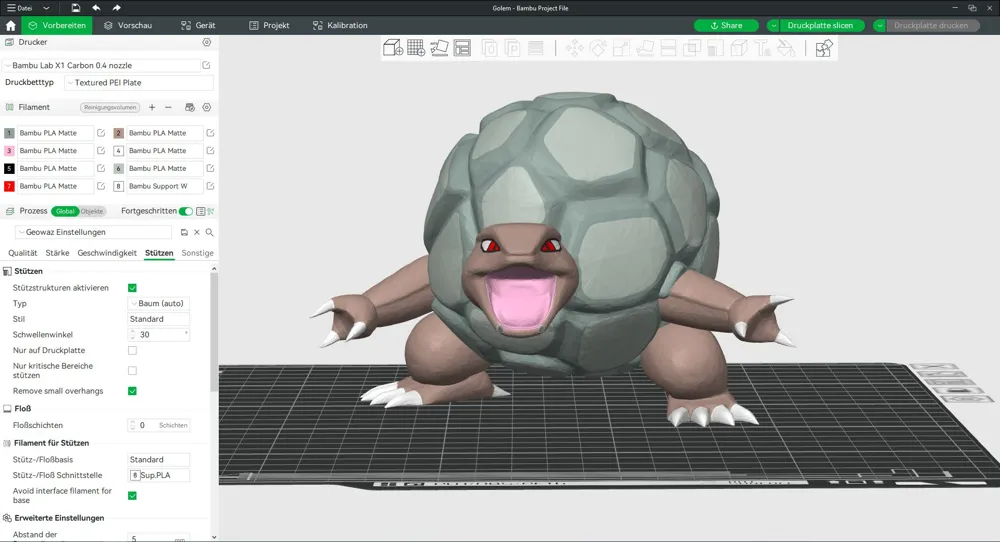The height and width of the screenshot is (542, 1000).
Task: Open the support Typ Baum (auto) dropdown
Action: [x=159, y=304]
